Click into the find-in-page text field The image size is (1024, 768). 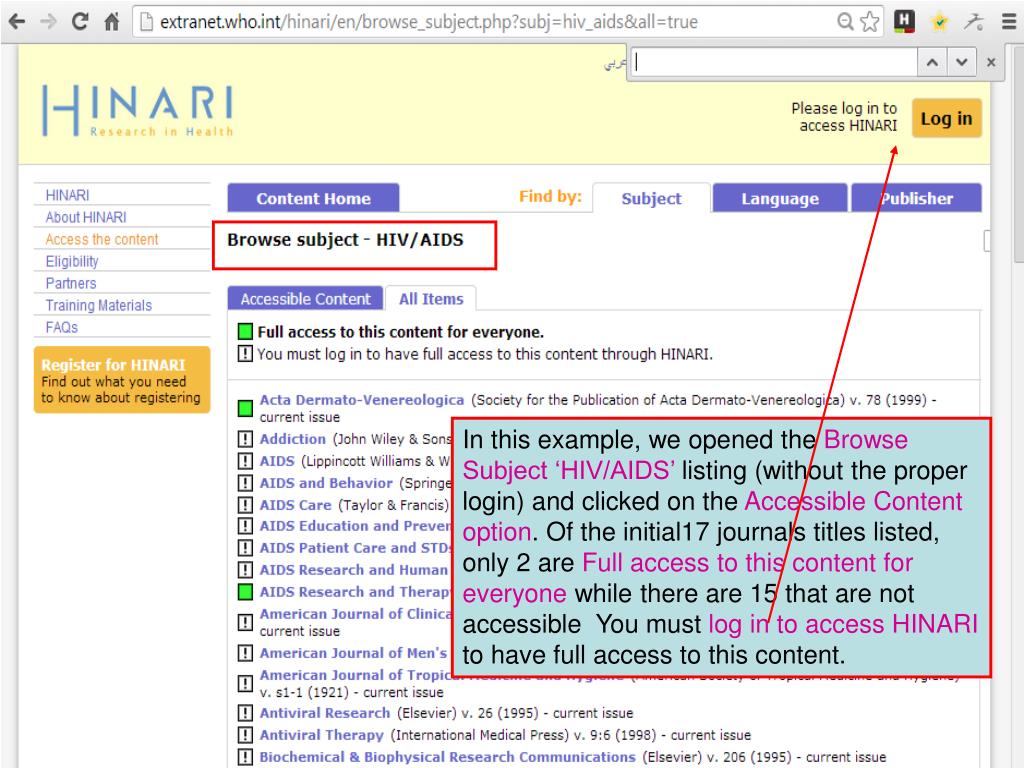click(x=774, y=63)
